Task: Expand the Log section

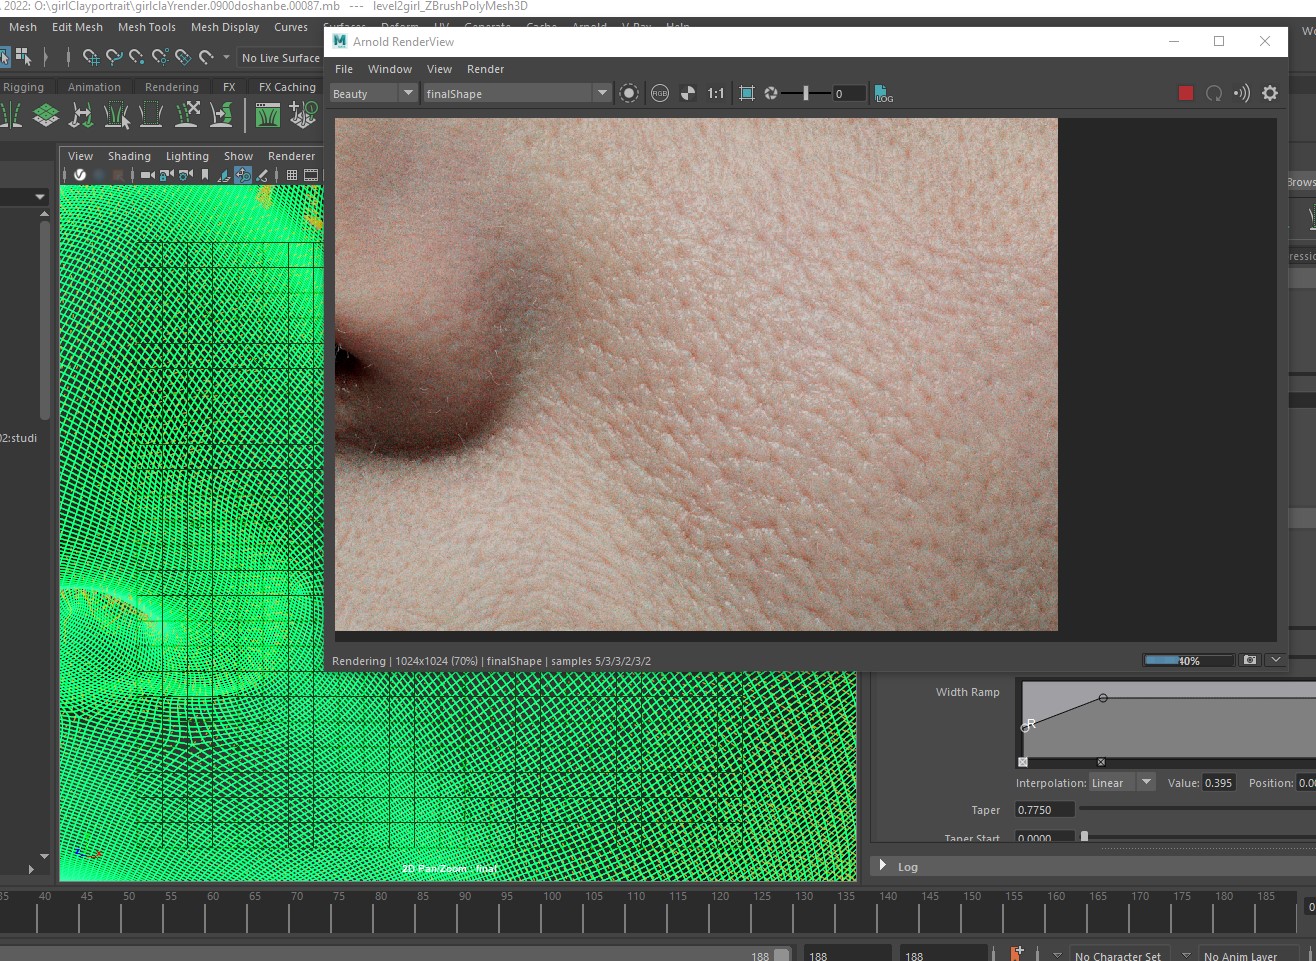Action: click(883, 866)
